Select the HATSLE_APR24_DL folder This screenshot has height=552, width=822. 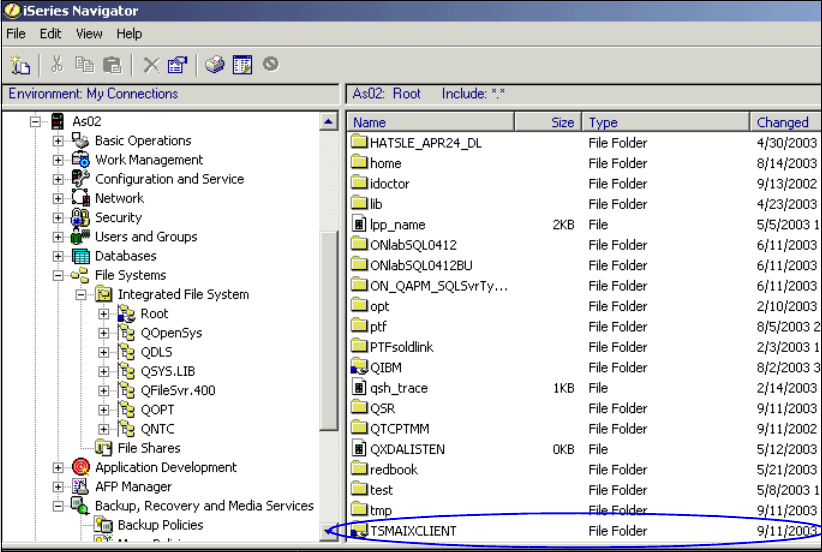pyautogui.click(x=426, y=143)
